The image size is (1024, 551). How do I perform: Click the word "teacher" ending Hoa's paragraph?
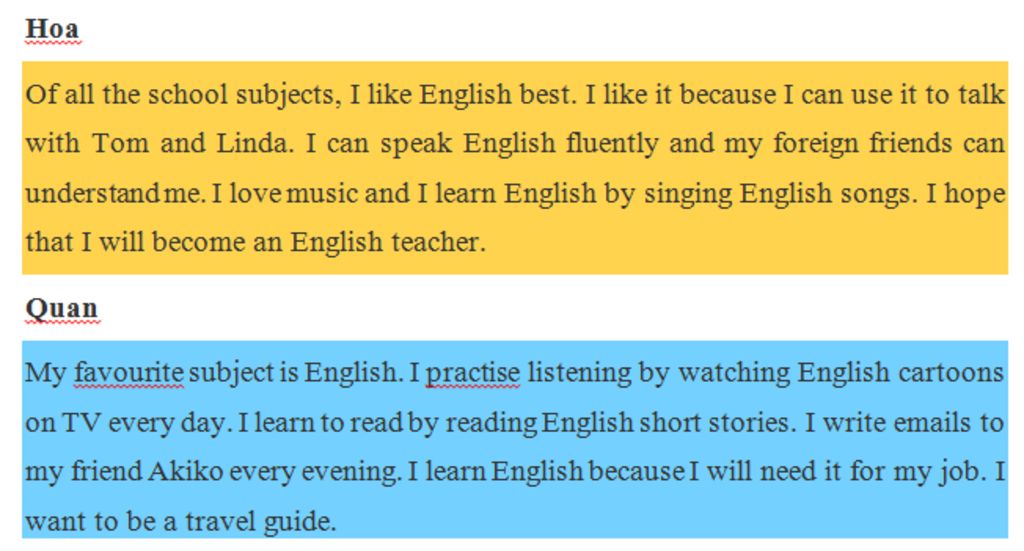439,243
